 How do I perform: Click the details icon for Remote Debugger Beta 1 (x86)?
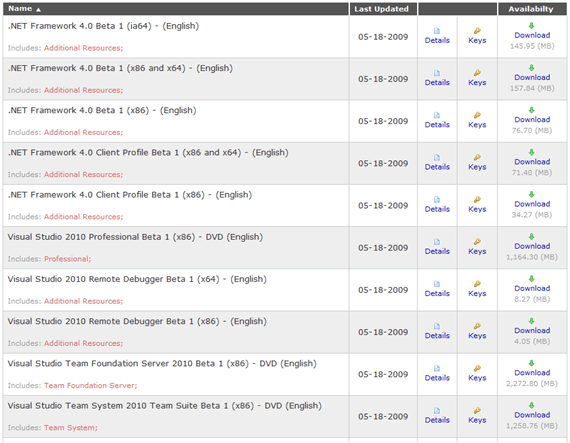pyautogui.click(x=437, y=326)
